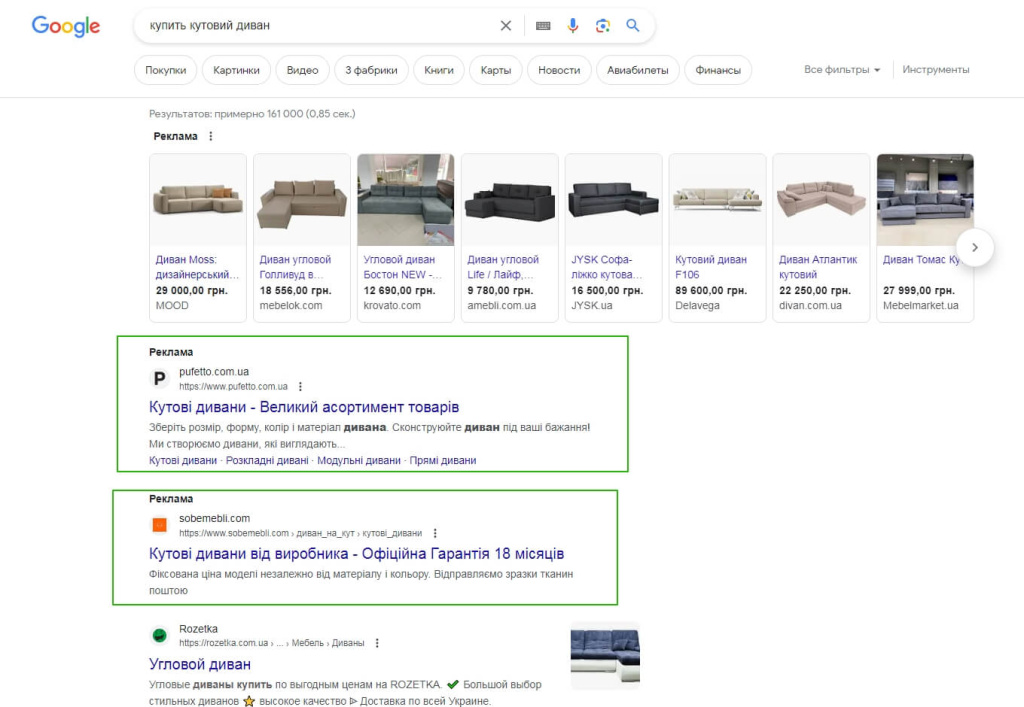Open JYSK Софа-ліжко product image

click(x=613, y=200)
